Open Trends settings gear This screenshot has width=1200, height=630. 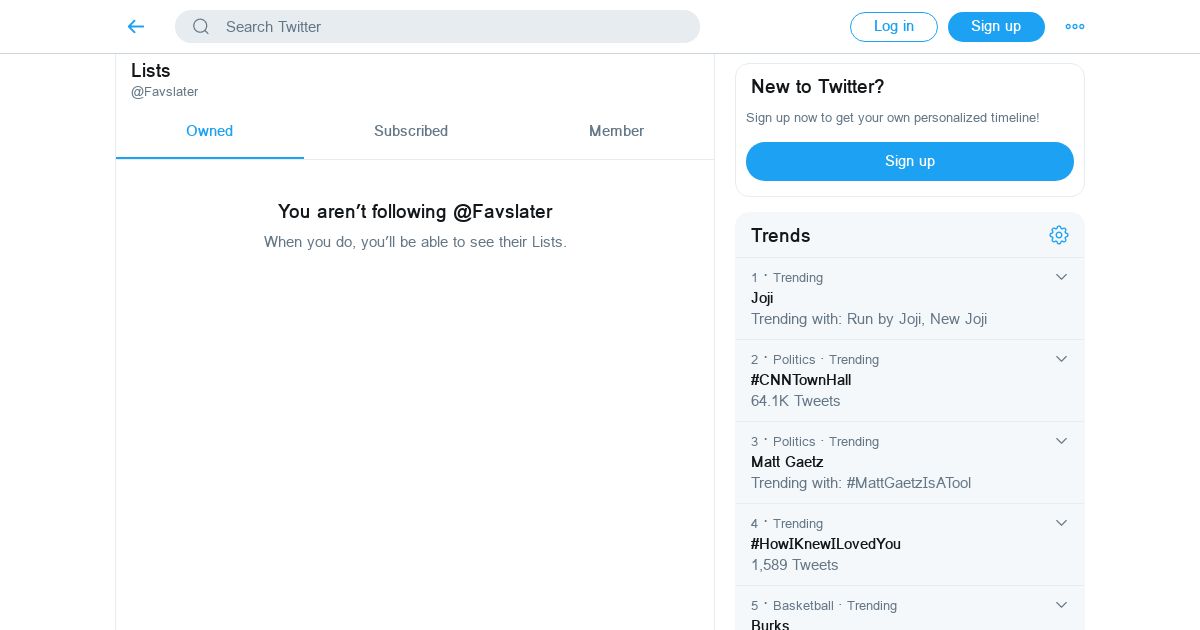tap(1059, 235)
